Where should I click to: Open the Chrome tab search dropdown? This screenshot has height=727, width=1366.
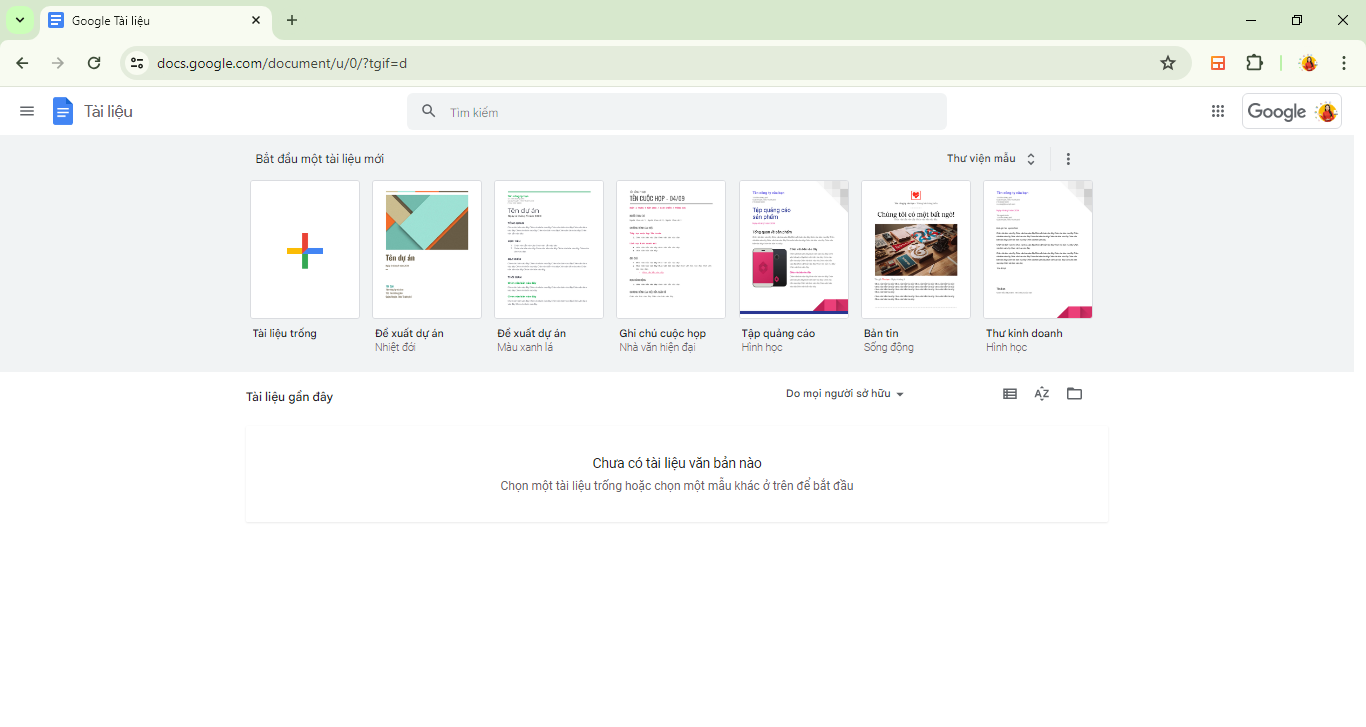[x=19, y=20]
